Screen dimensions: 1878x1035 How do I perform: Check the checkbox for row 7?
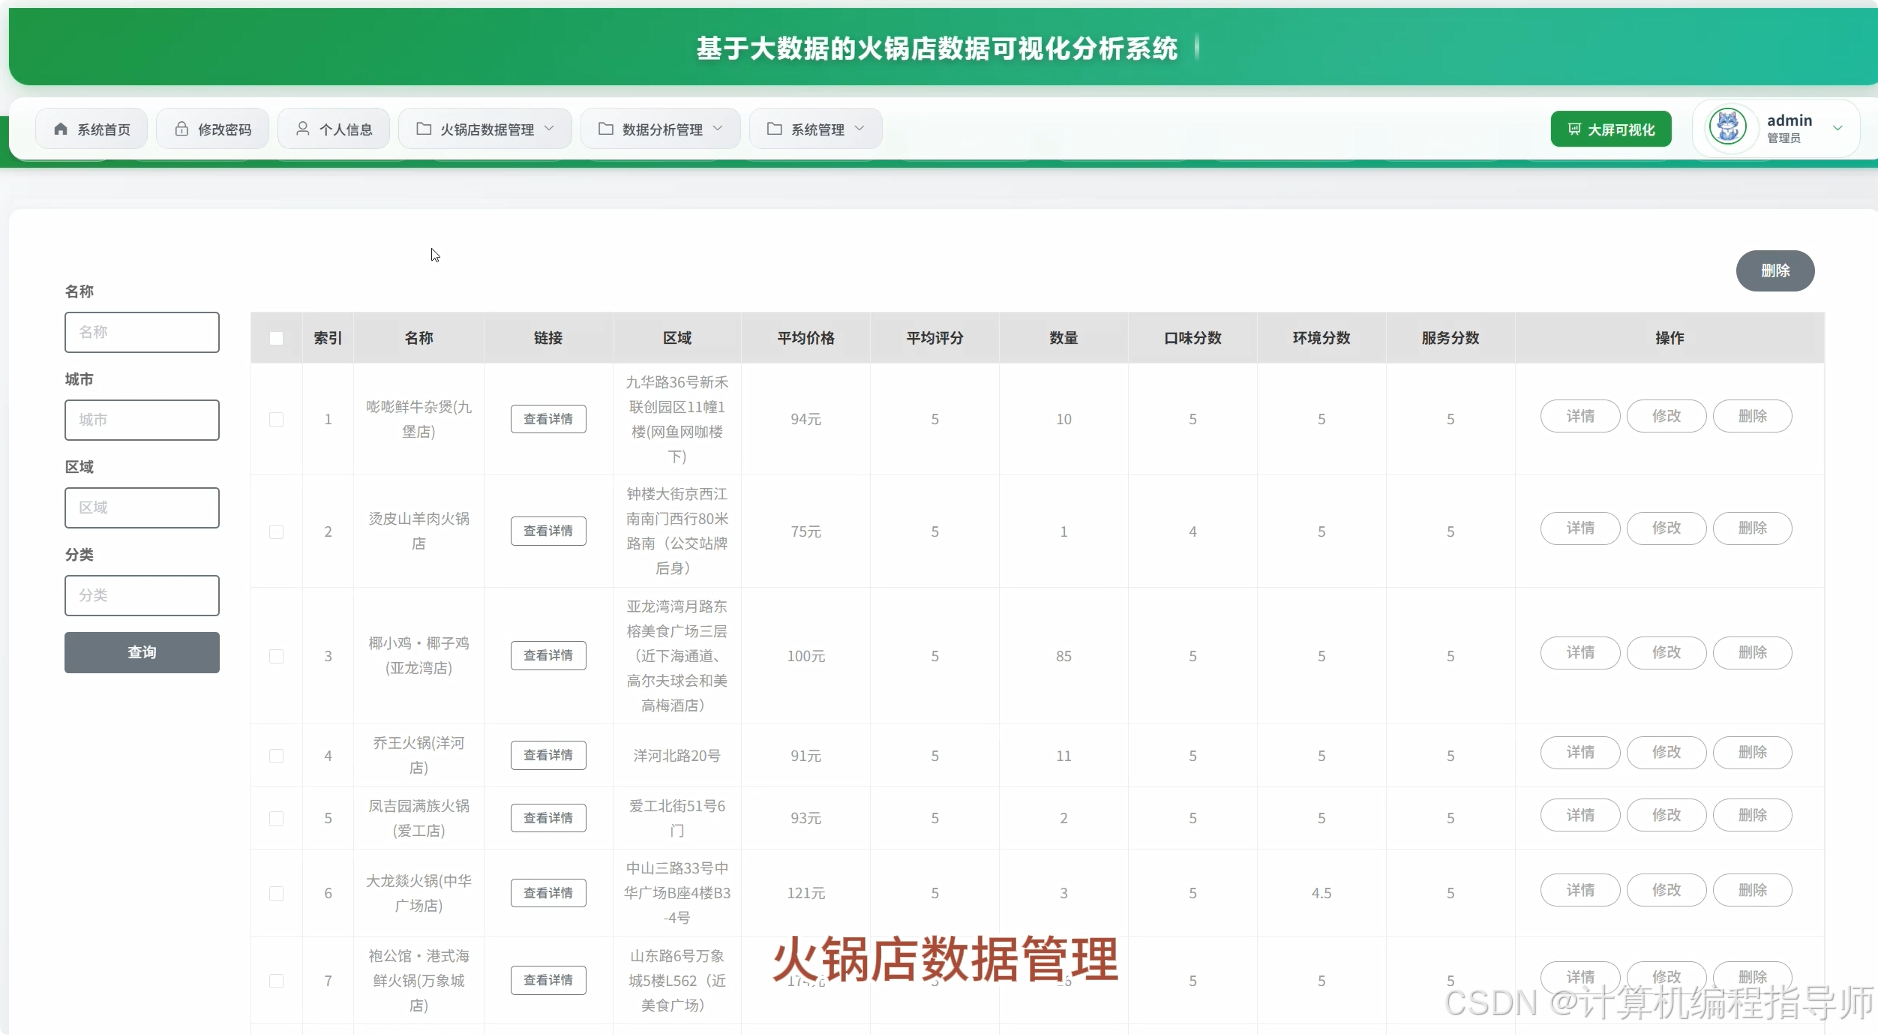pos(277,981)
